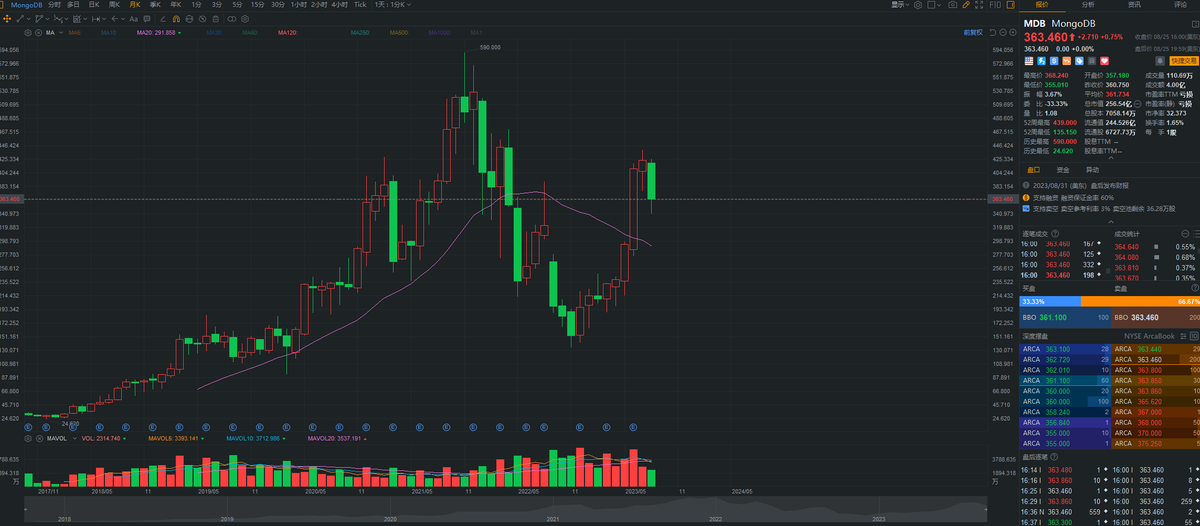Click the trash delete drawings icon

(215, 19)
